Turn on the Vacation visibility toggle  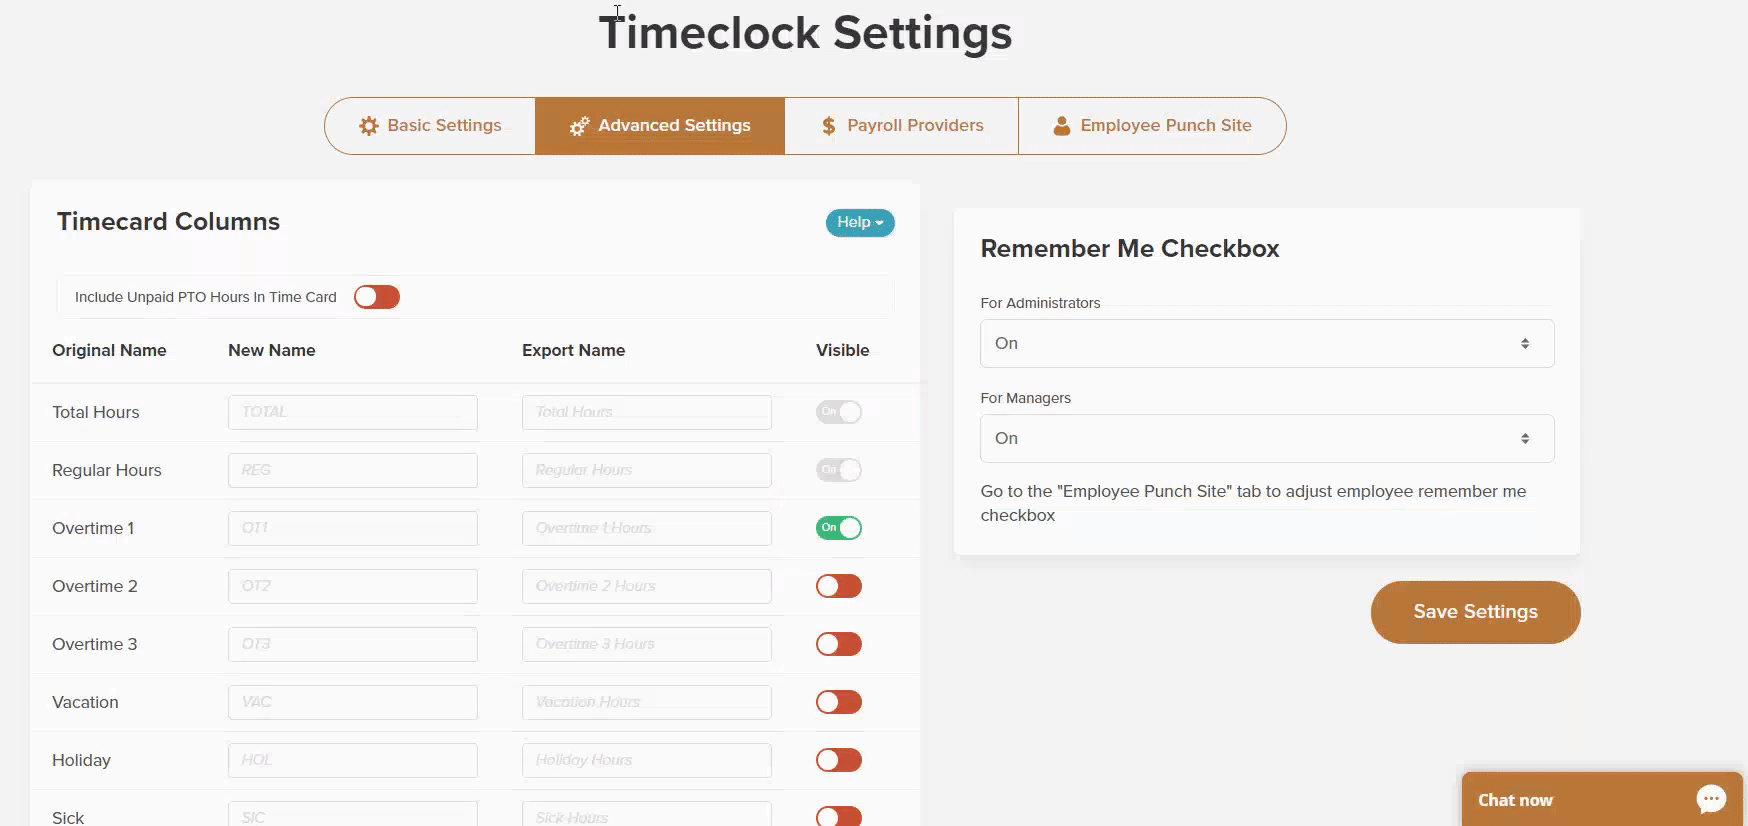pyautogui.click(x=838, y=701)
